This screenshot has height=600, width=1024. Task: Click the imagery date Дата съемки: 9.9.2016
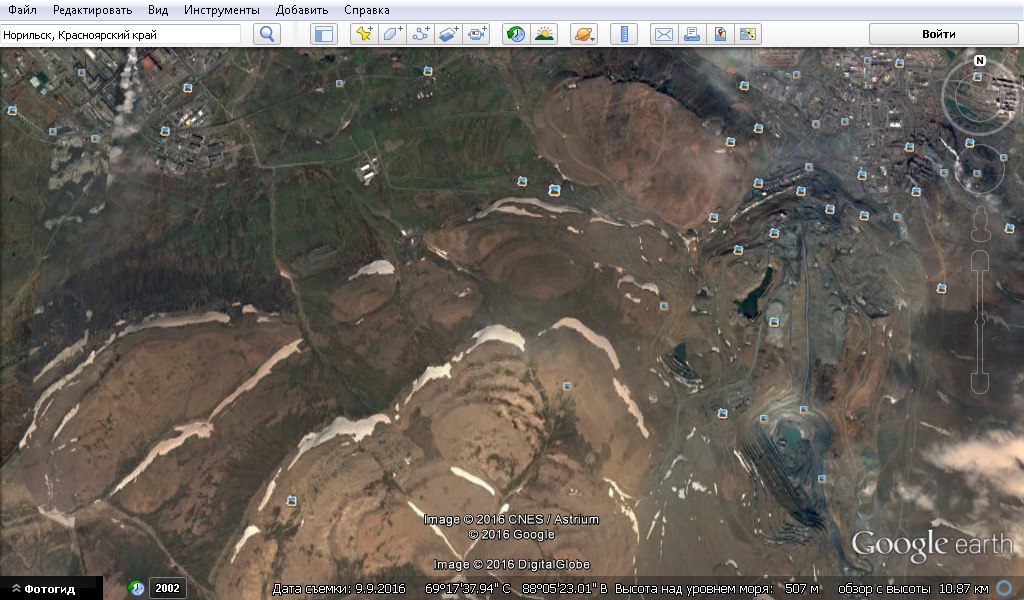[338, 589]
